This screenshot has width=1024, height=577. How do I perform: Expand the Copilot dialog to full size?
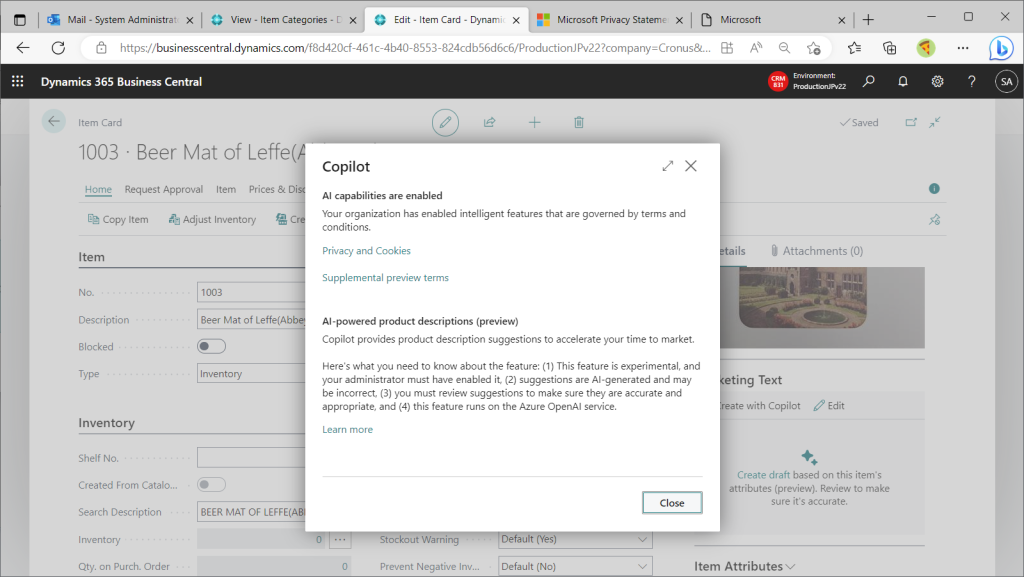pyautogui.click(x=667, y=166)
